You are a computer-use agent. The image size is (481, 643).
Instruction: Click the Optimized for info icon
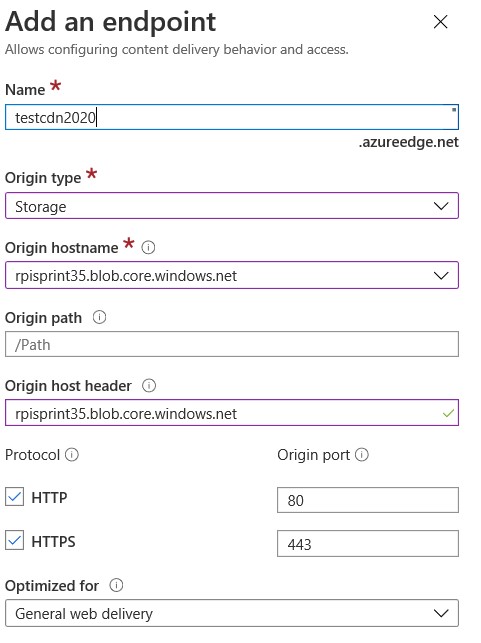tap(116, 585)
